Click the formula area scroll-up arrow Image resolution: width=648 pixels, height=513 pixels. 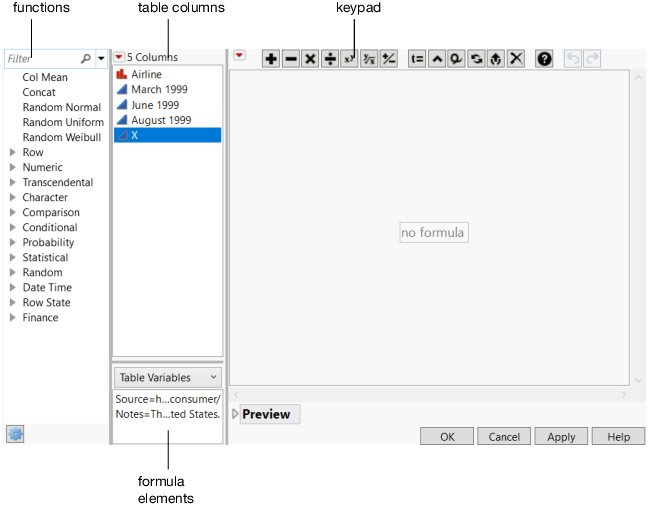pos(638,77)
